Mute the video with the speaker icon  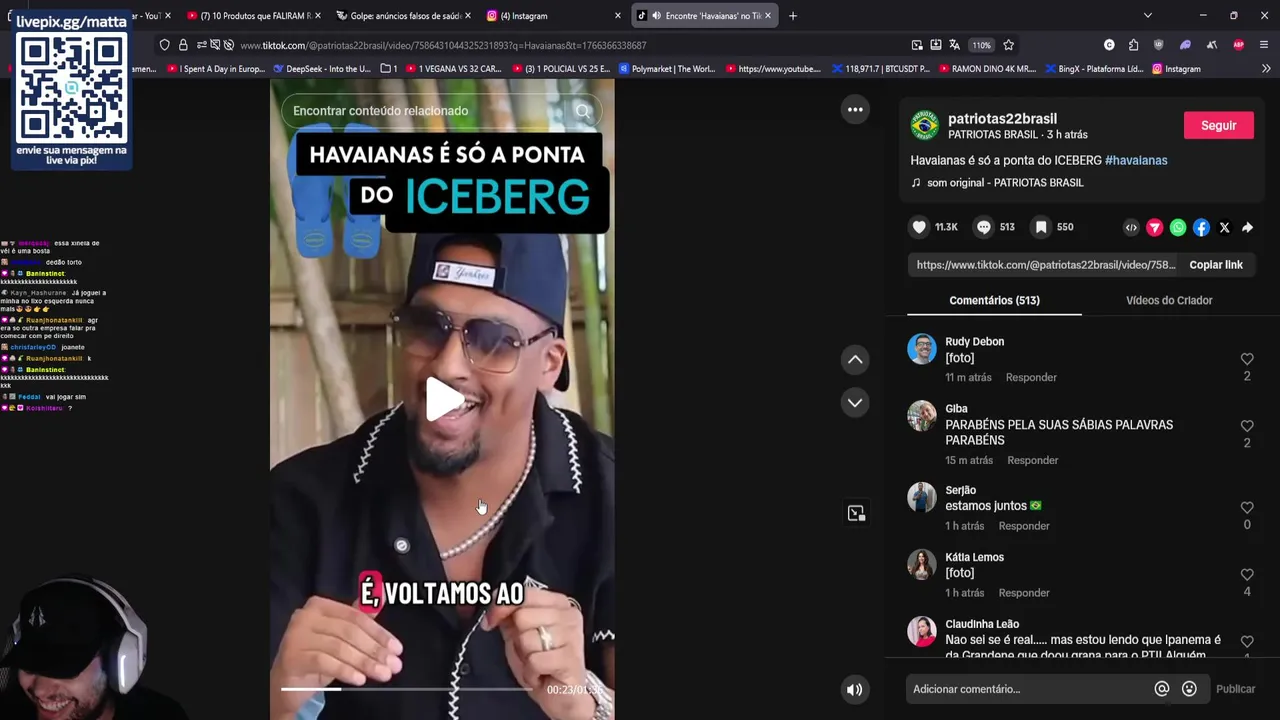[855, 689]
